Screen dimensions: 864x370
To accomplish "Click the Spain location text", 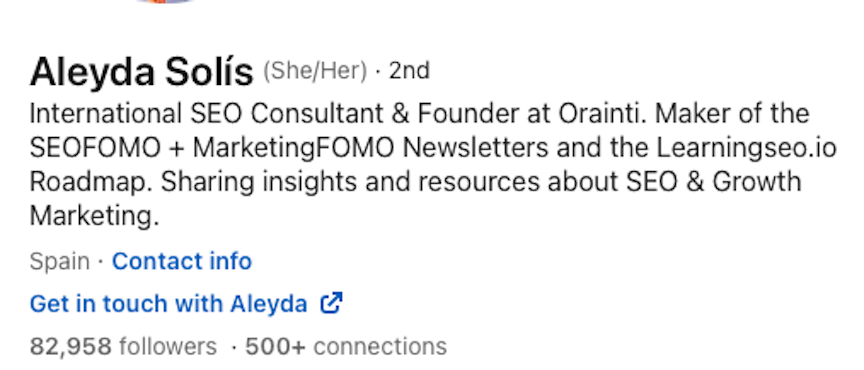I will 60,261.
